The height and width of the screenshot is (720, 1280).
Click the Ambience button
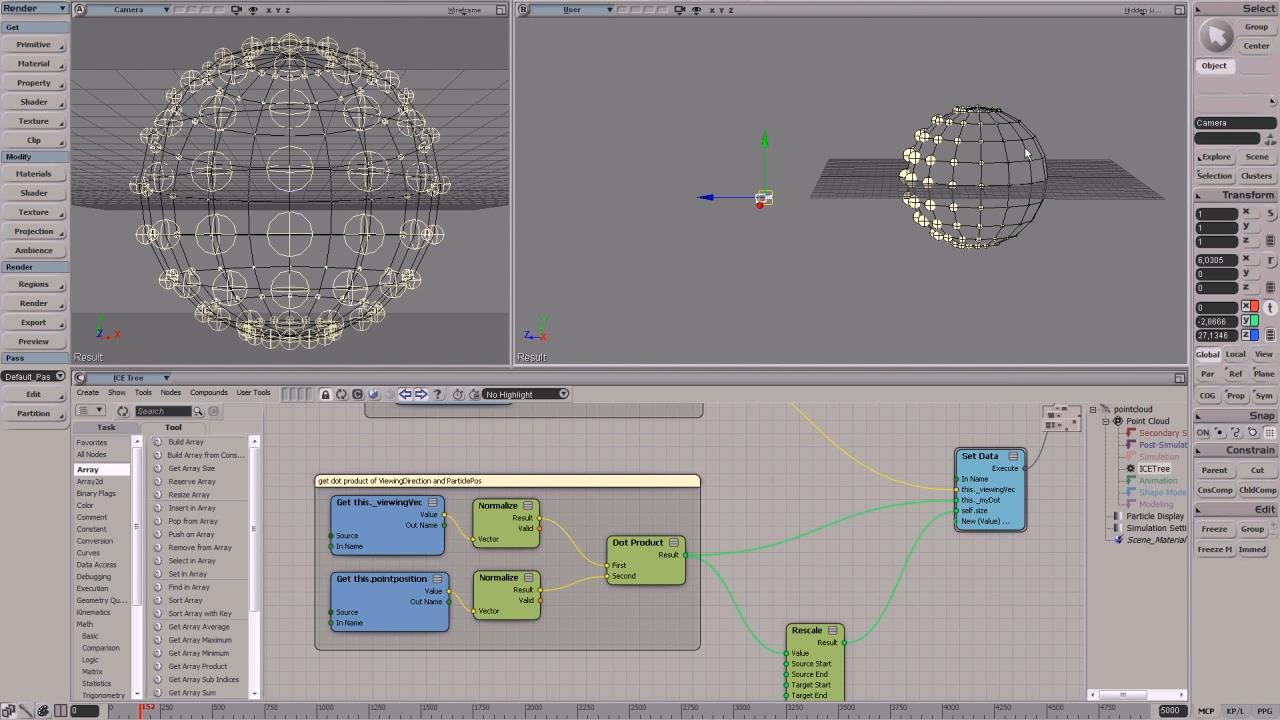33,251
